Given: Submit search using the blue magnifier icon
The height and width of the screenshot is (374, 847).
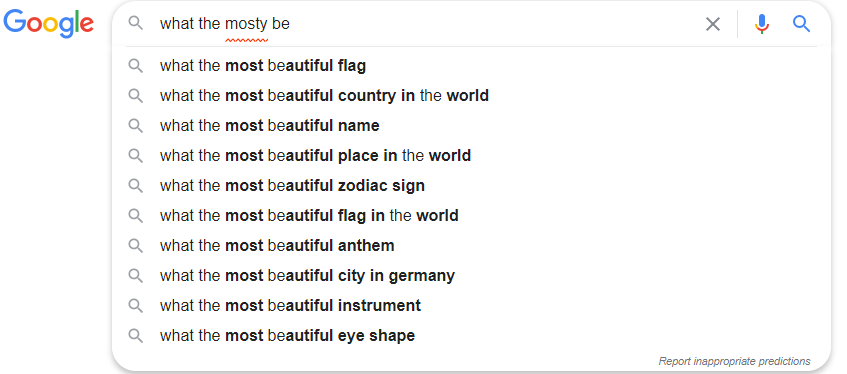Looking at the screenshot, I should coord(801,24).
